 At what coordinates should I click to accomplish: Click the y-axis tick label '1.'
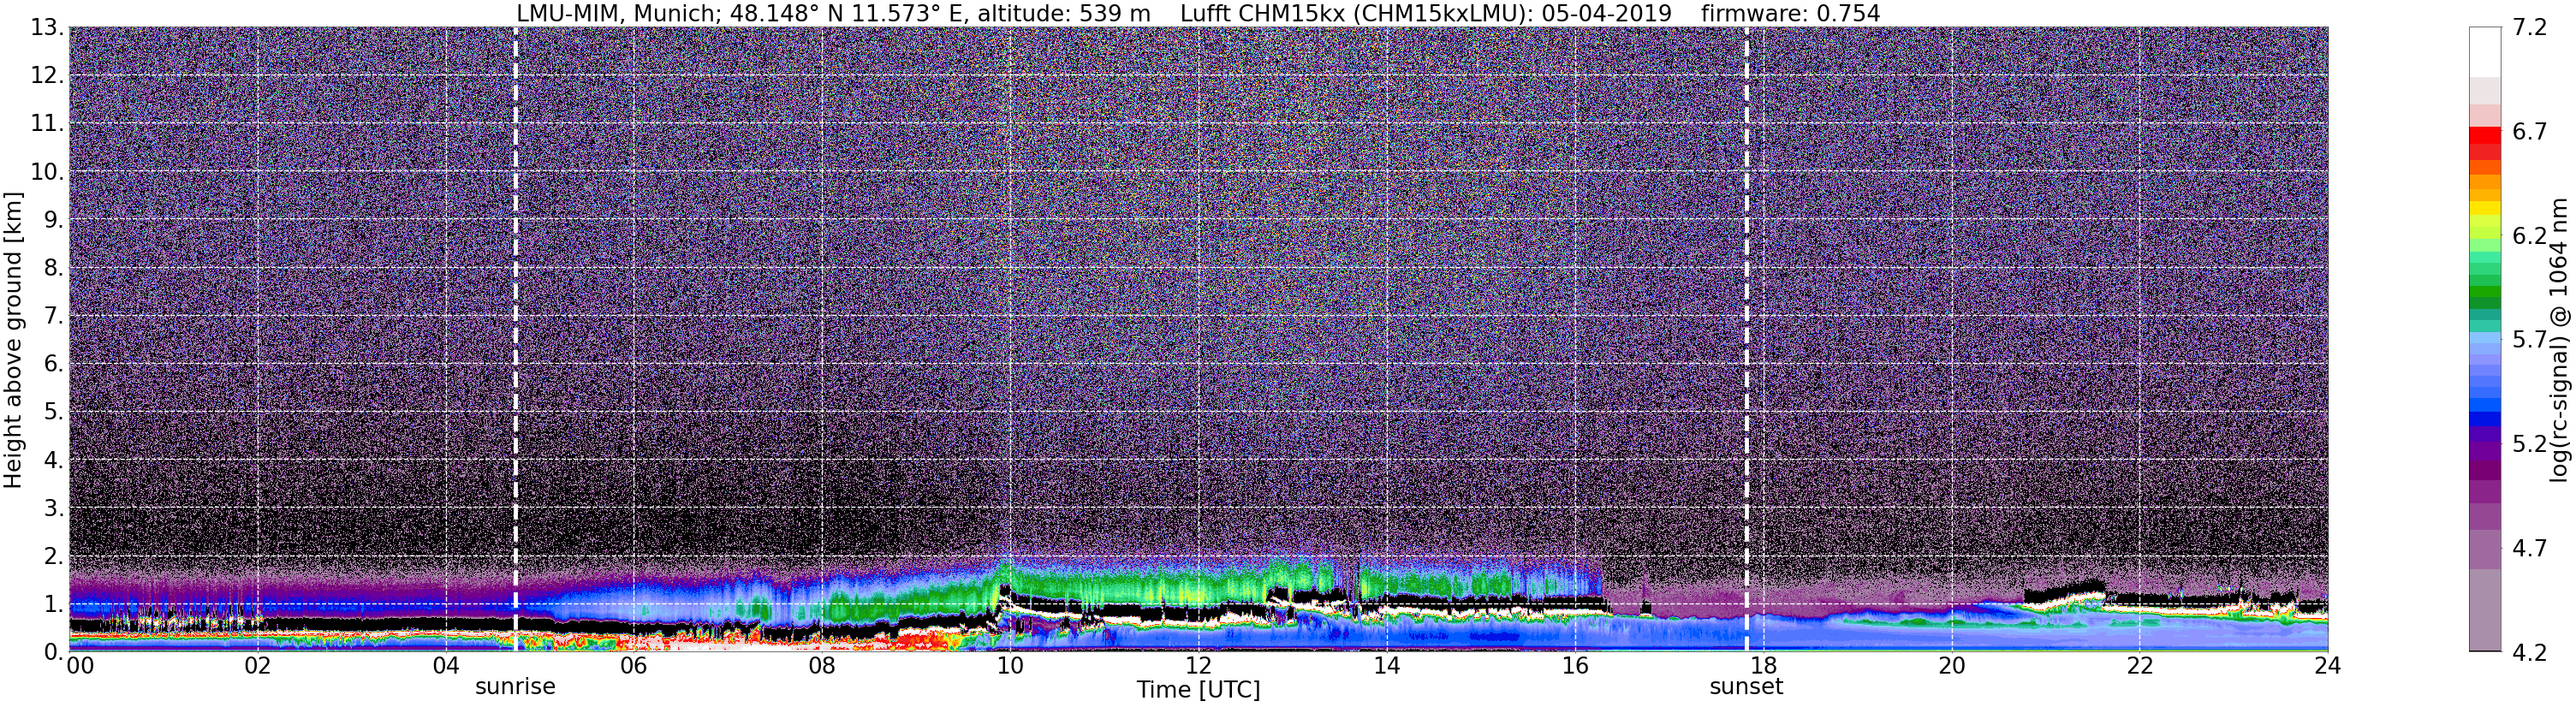[x=54, y=604]
